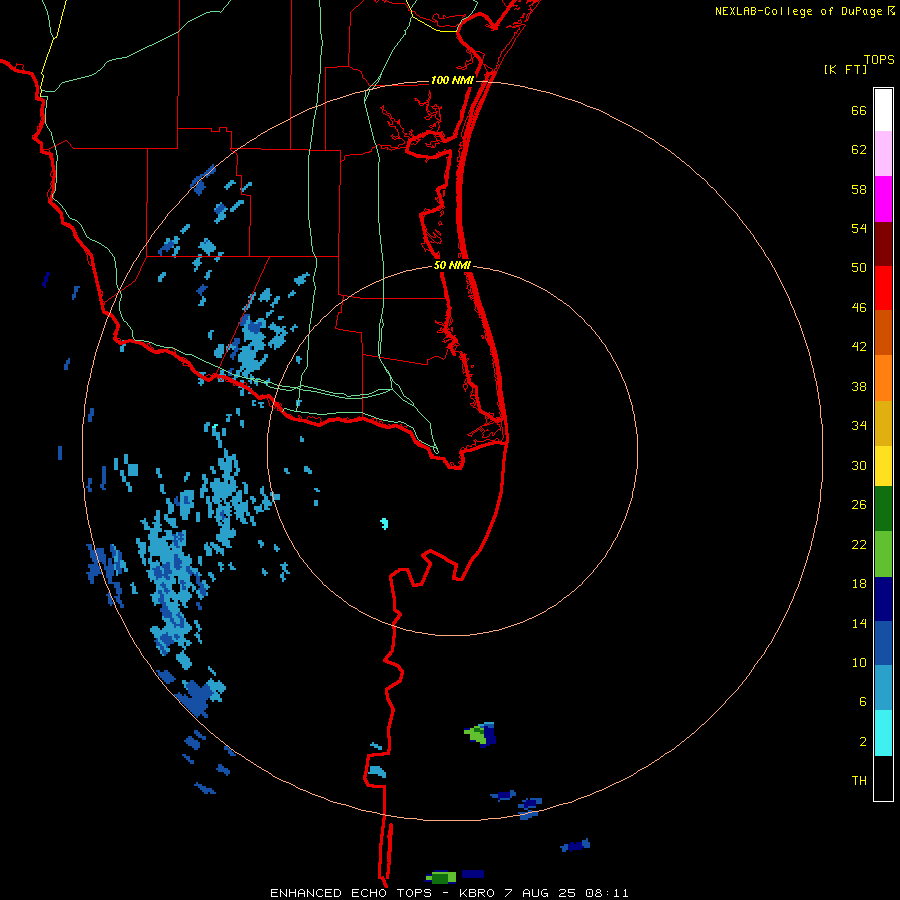900x900 pixels.
Task: Click the light blue 14 kft swatch
Action: 883,688
